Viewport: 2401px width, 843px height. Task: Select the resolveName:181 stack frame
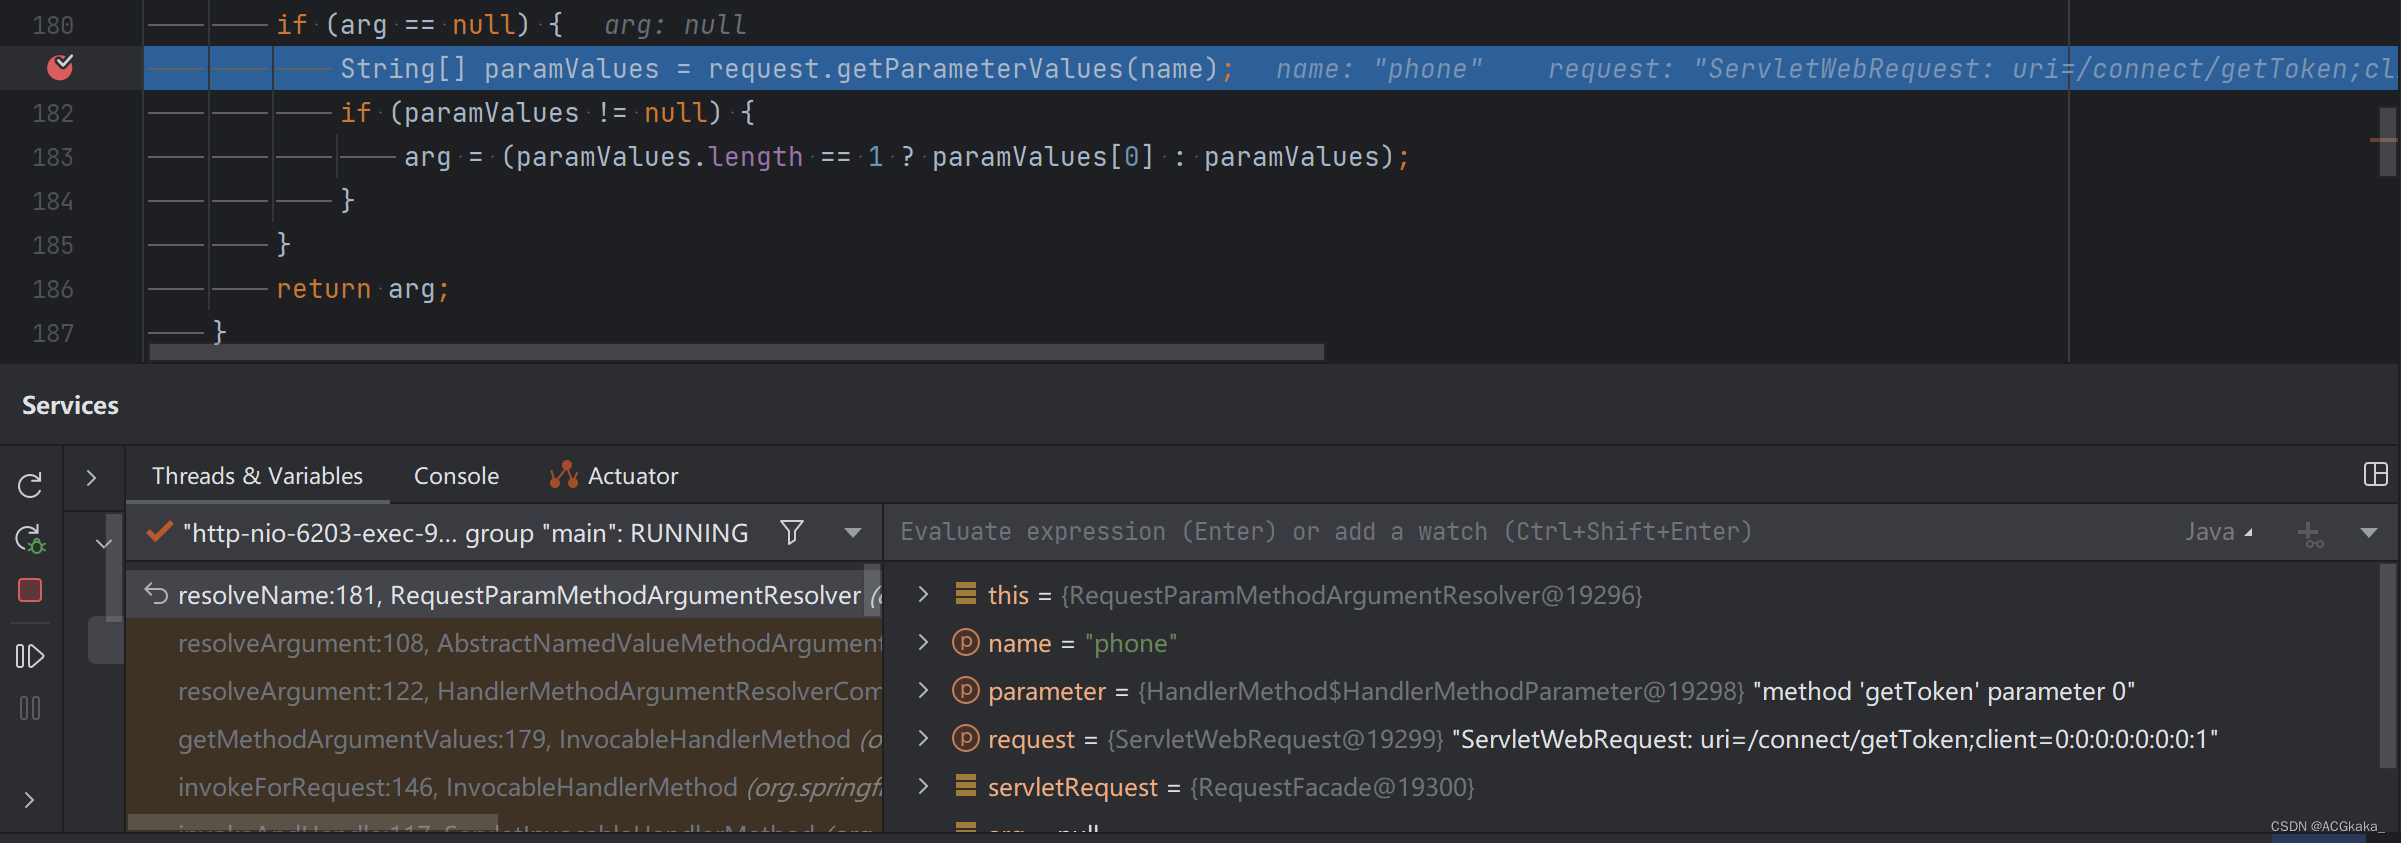point(504,595)
